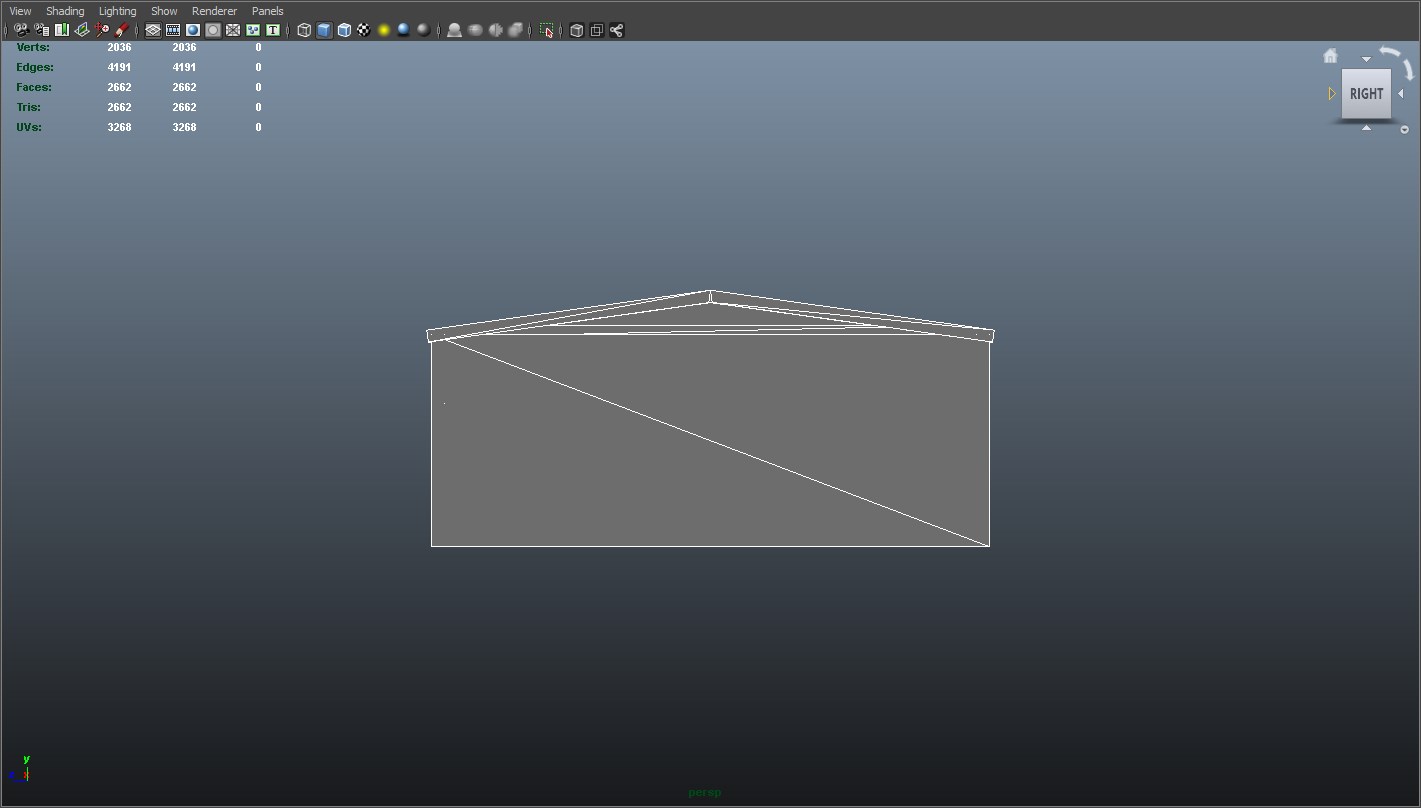Open the Lighting menu
Image resolution: width=1421 pixels, height=808 pixels.
(x=117, y=11)
